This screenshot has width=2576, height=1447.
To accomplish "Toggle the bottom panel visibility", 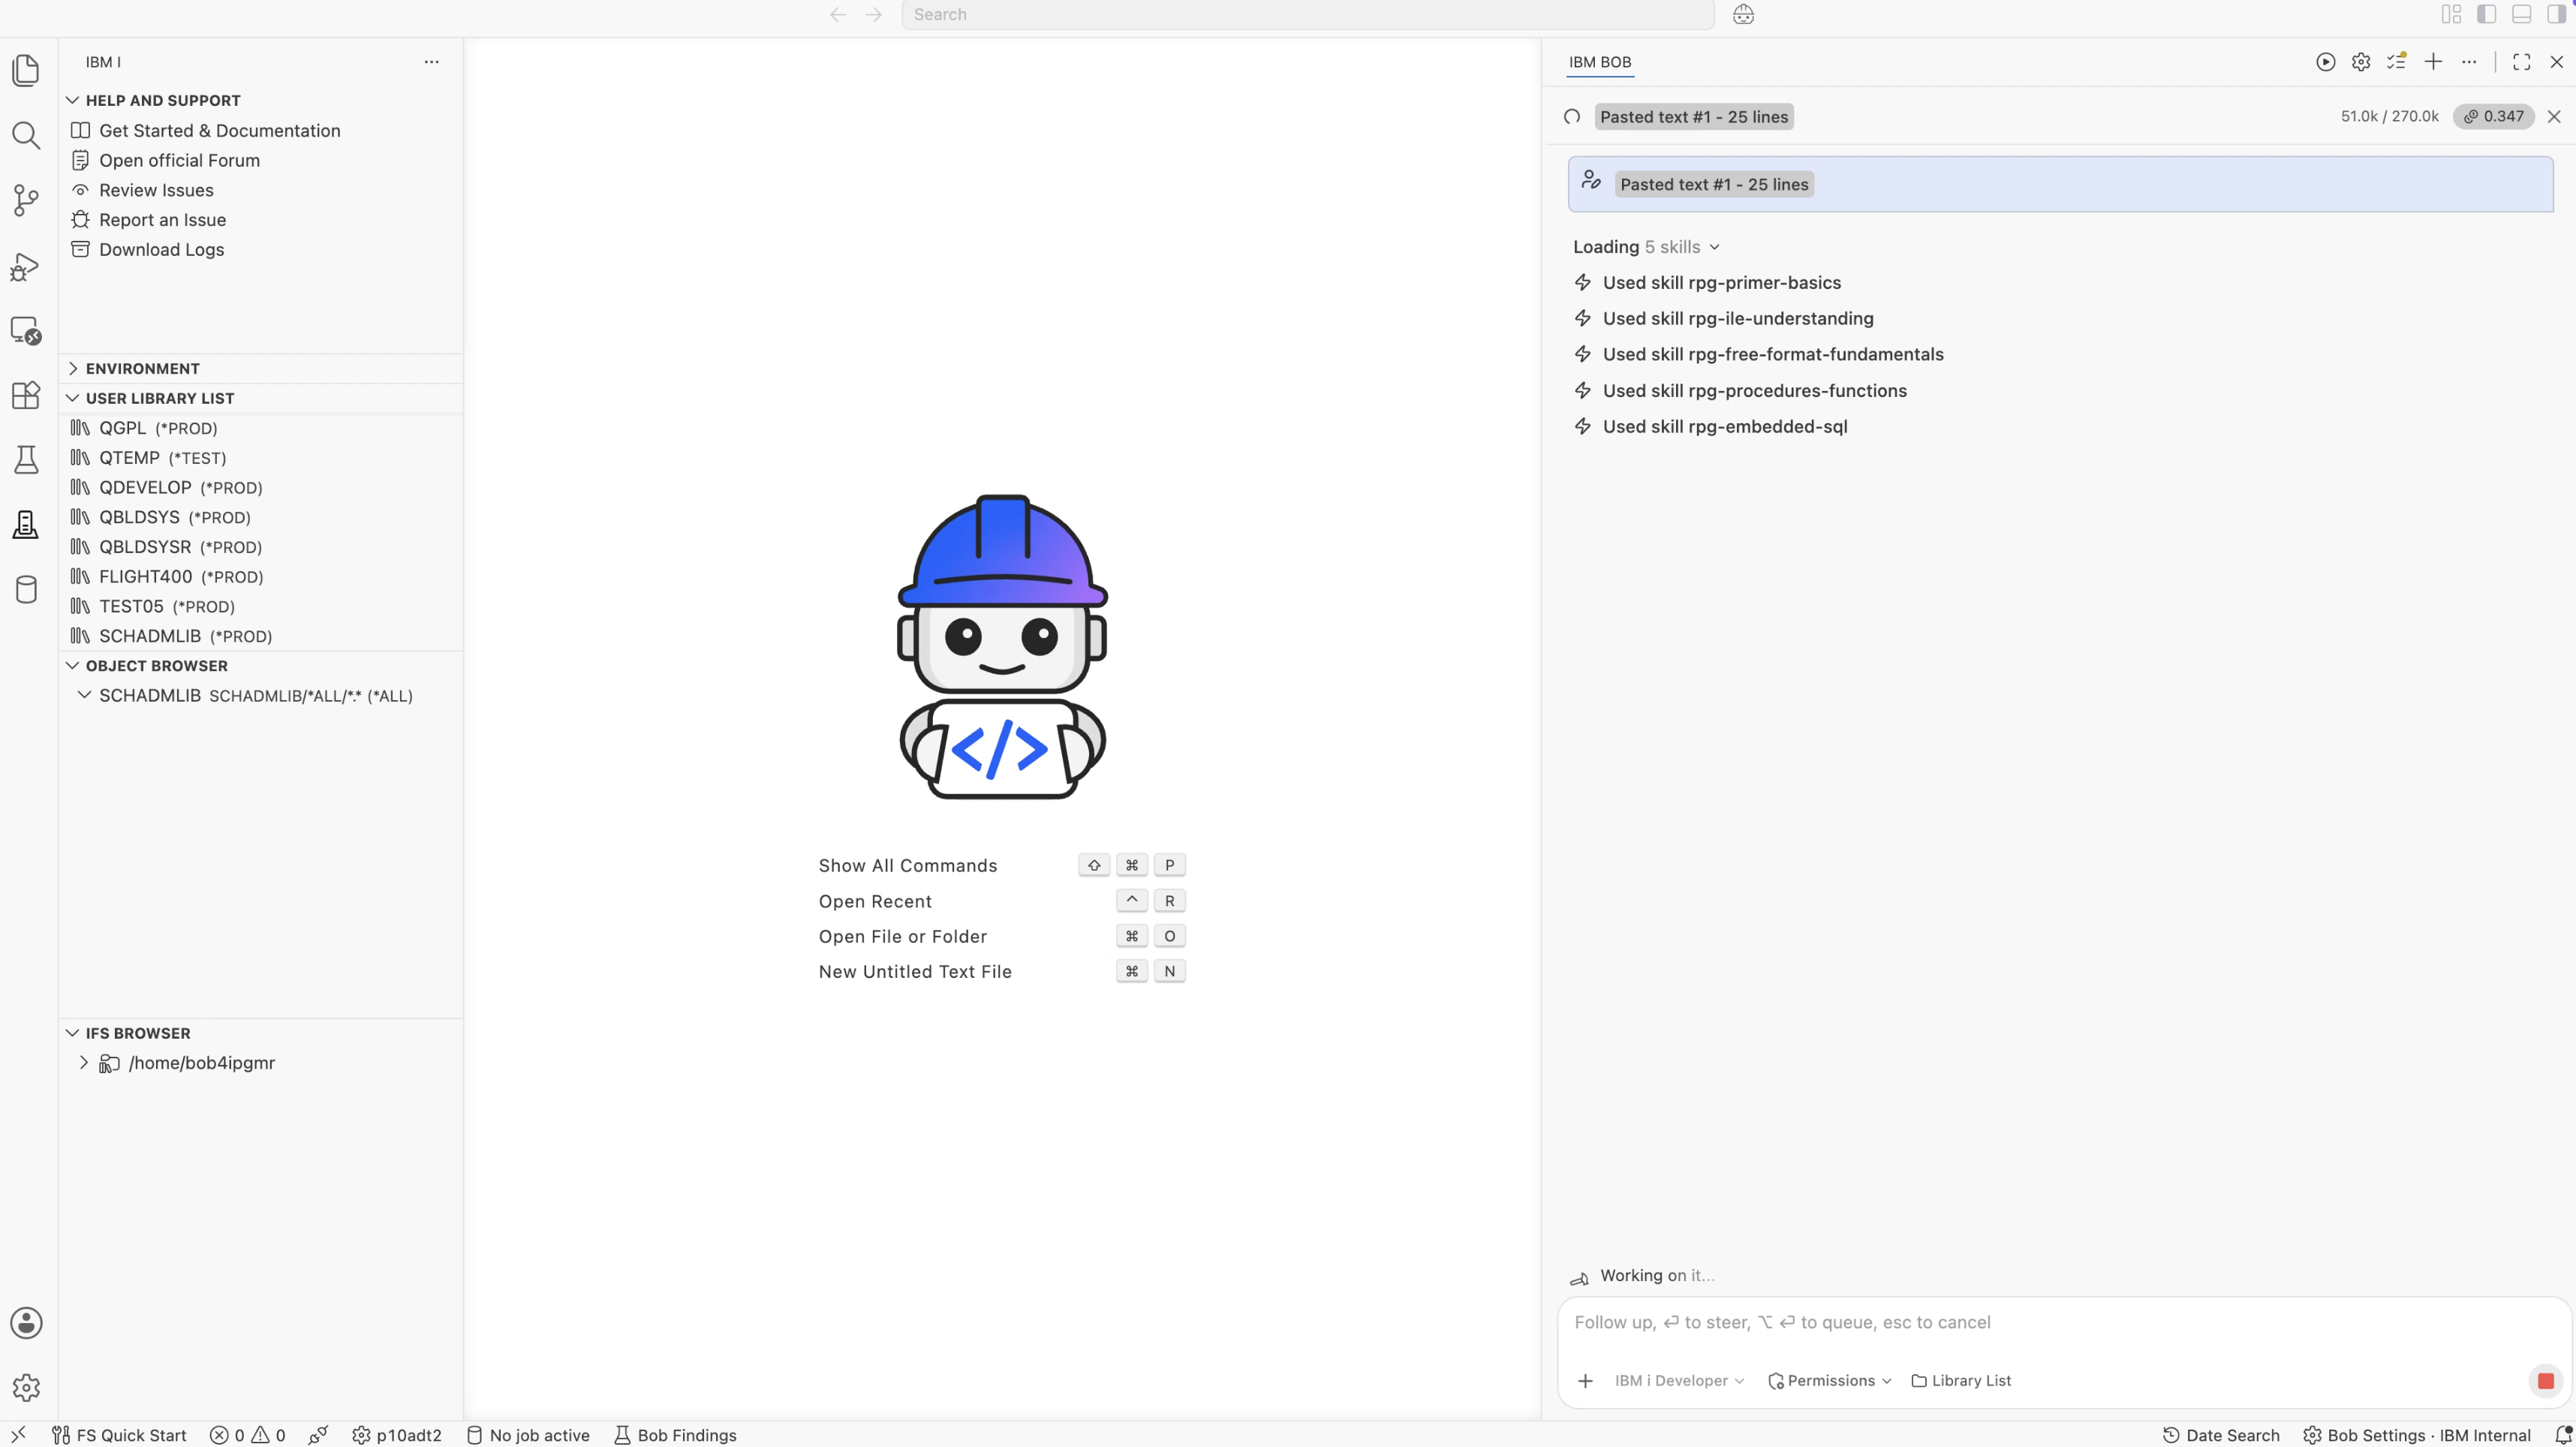I will click(x=2521, y=14).
